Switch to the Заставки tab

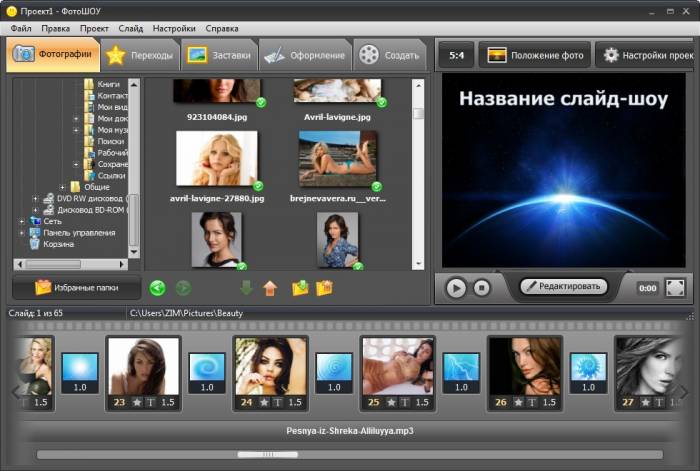pos(219,55)
